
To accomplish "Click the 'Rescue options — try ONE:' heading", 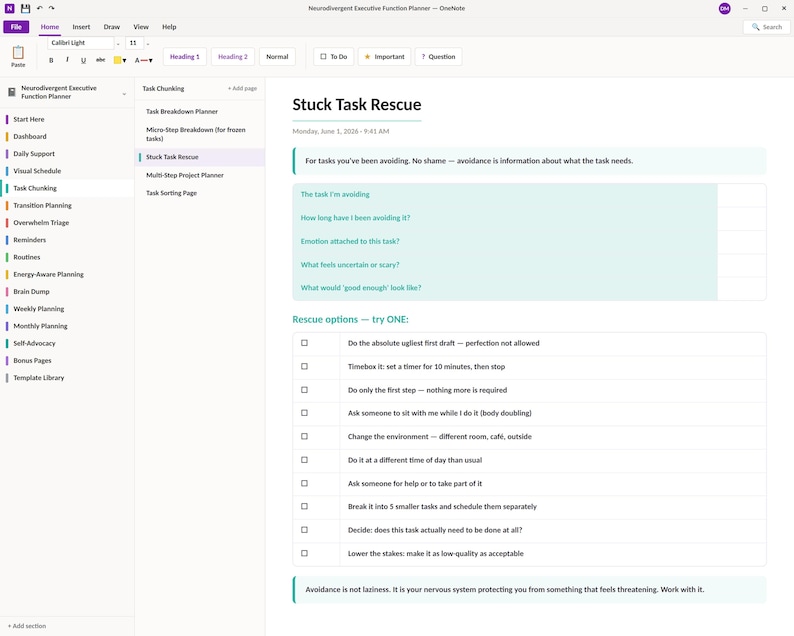I will [x=350, y=320].
